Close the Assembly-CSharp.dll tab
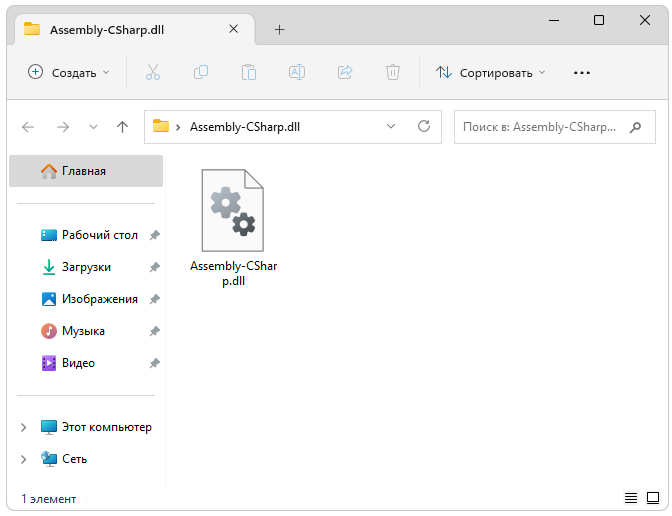 pos(234,29)
